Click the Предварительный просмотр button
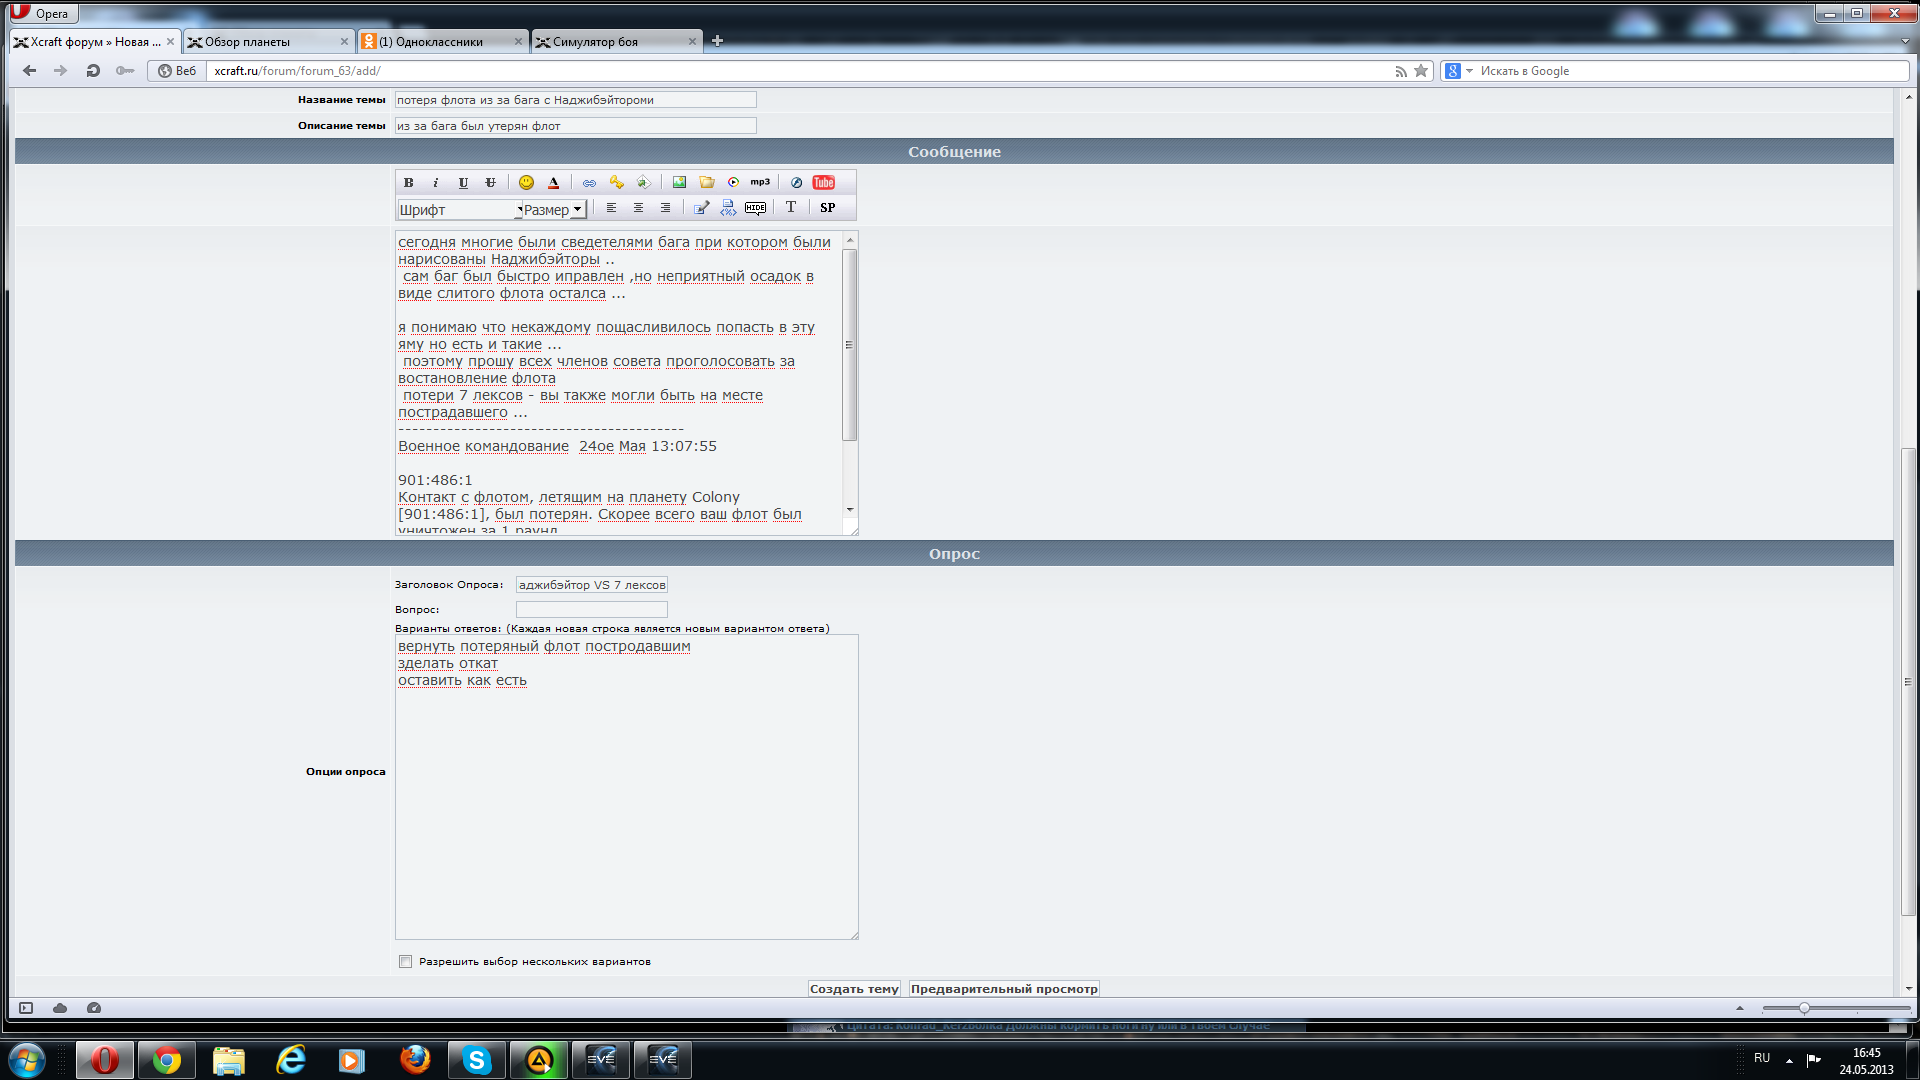Screen dimensions: 1920x1080 [x=1004, y=989]
